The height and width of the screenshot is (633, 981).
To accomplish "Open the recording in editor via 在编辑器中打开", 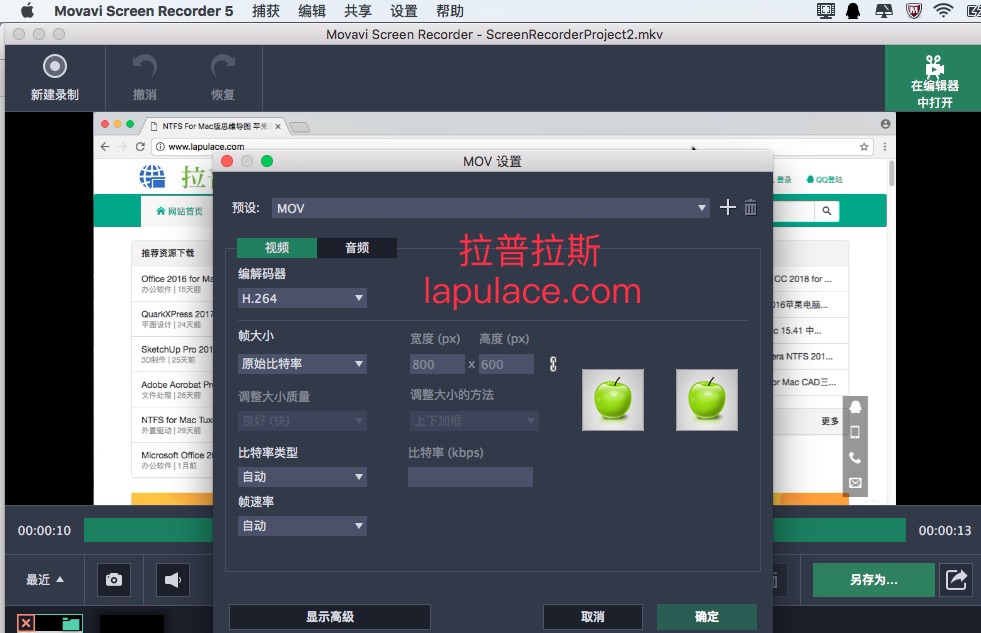I will pos(934,80).
